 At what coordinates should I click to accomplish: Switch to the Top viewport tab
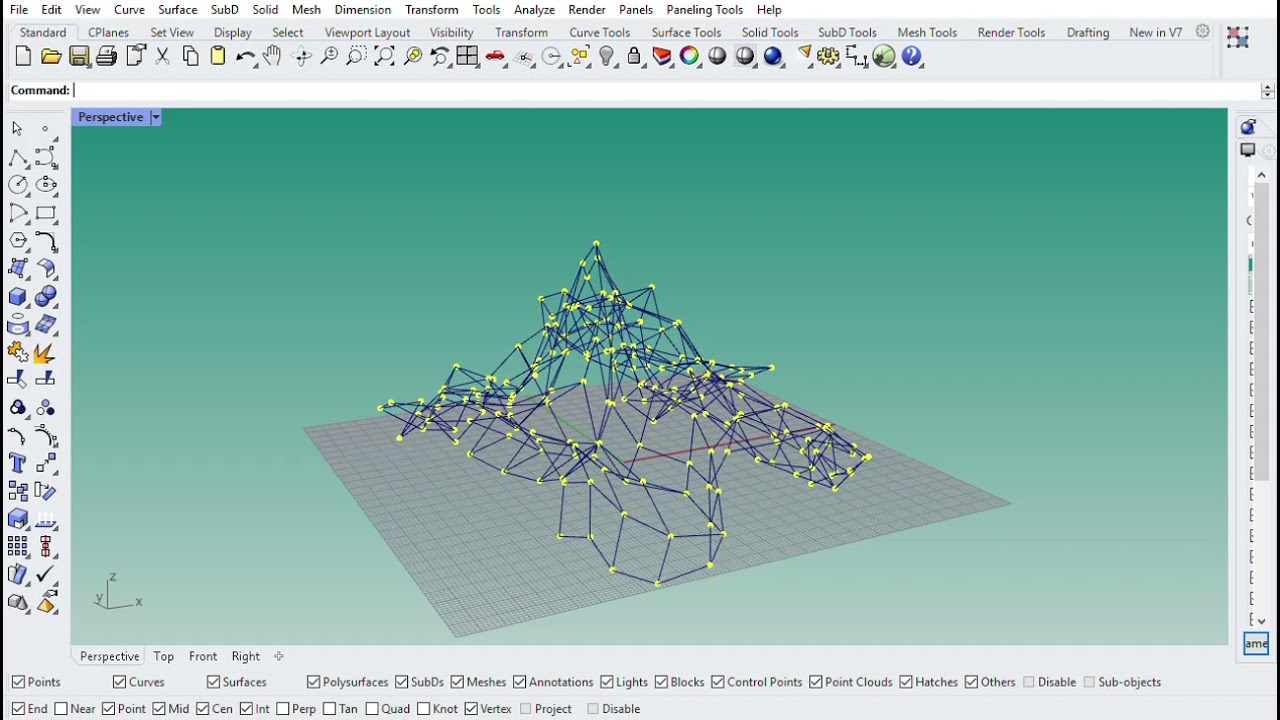click(163, 656)
